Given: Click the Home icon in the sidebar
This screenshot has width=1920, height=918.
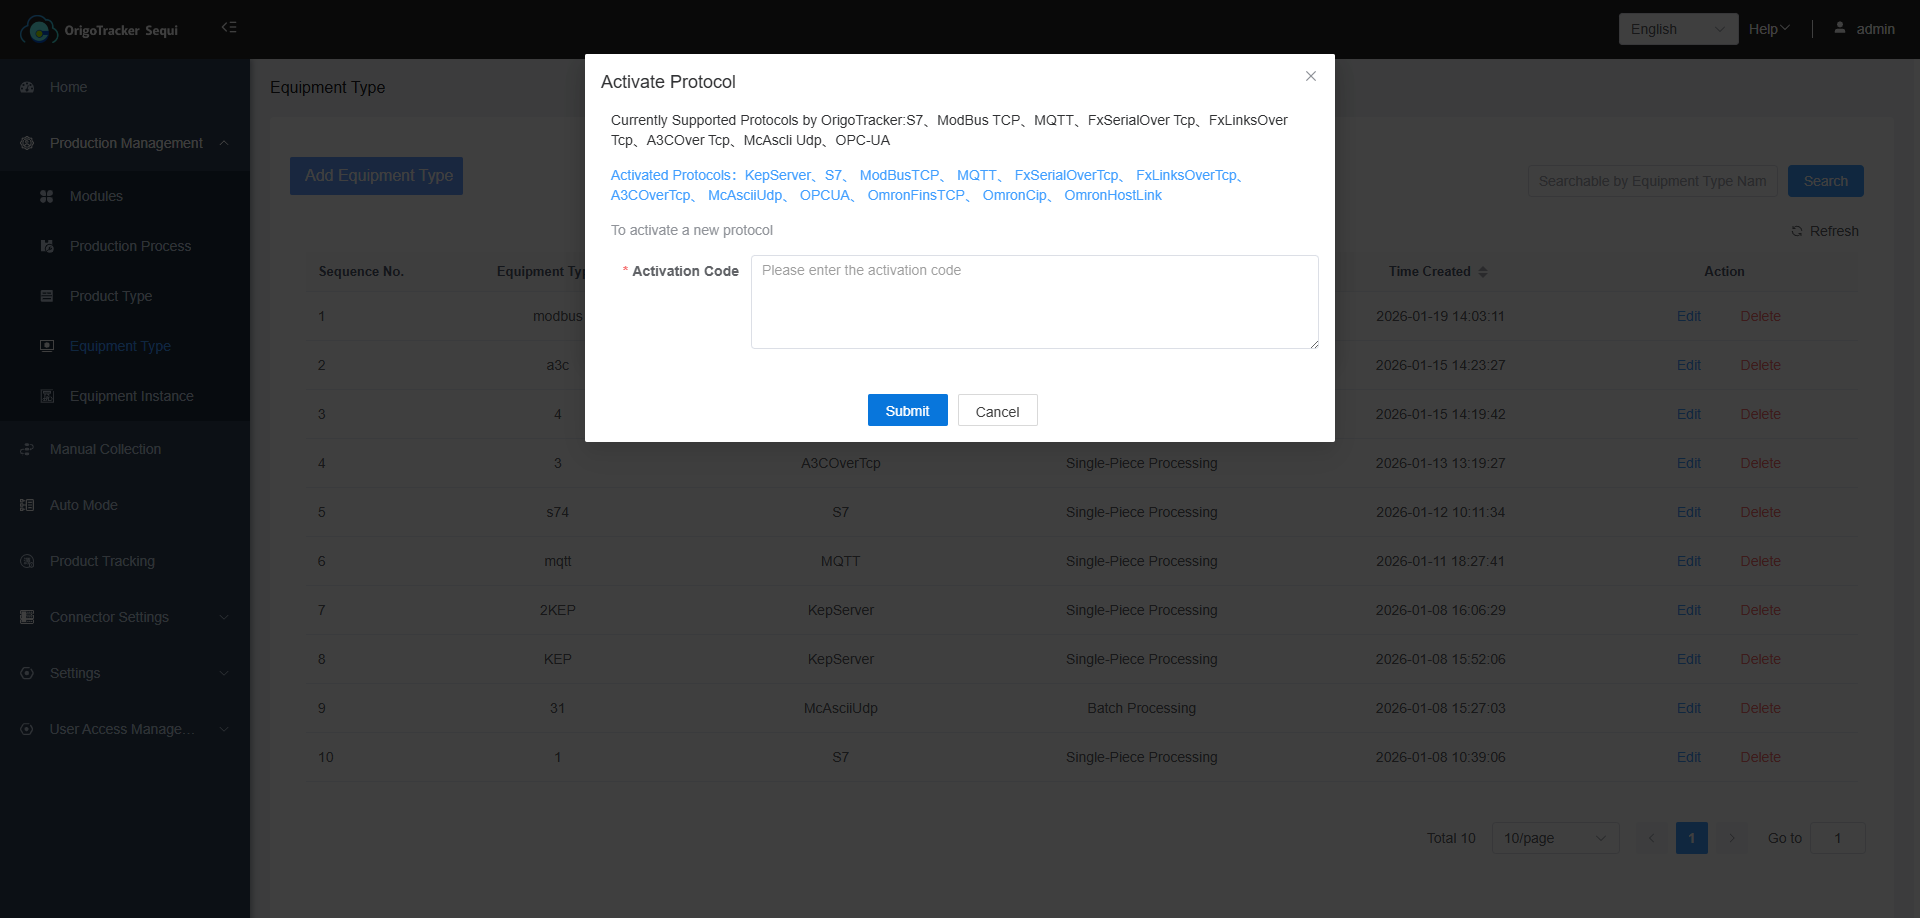Looking at the screenshot, I should click(27, 87).
